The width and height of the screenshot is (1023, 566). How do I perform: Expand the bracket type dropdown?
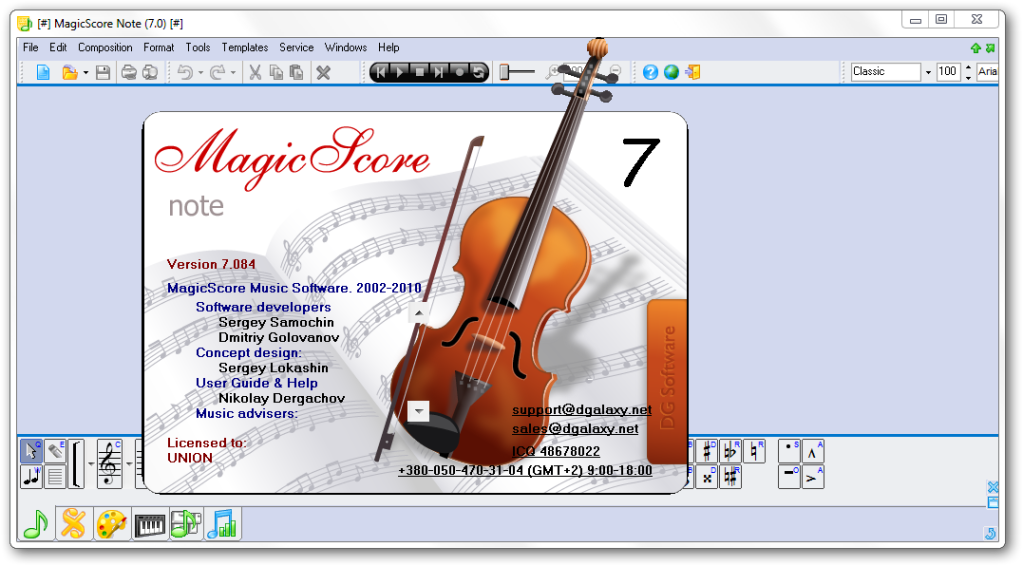(x=91, y=464)
